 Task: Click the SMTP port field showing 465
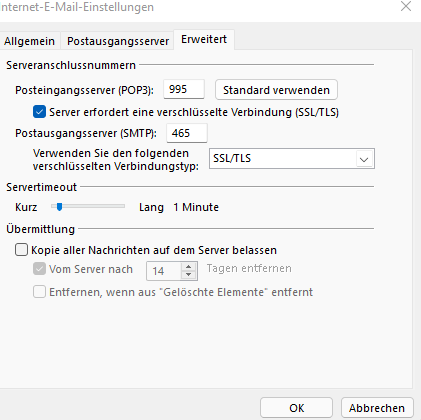187,133
